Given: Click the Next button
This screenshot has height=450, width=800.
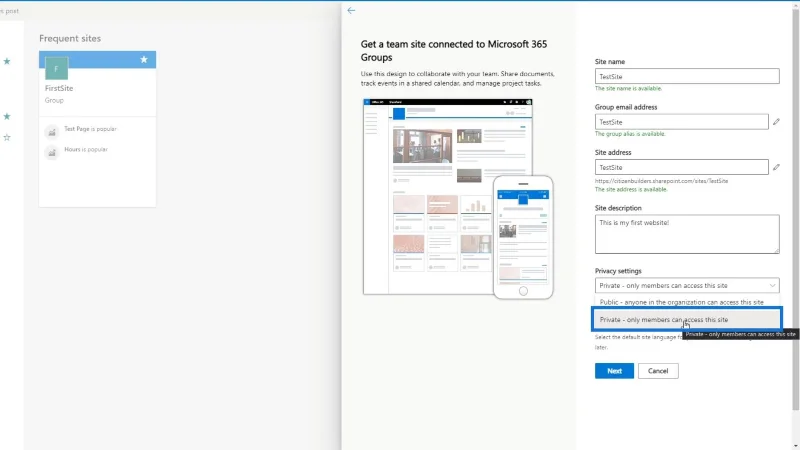Looking at the screenshot, I should coord(614,371).
